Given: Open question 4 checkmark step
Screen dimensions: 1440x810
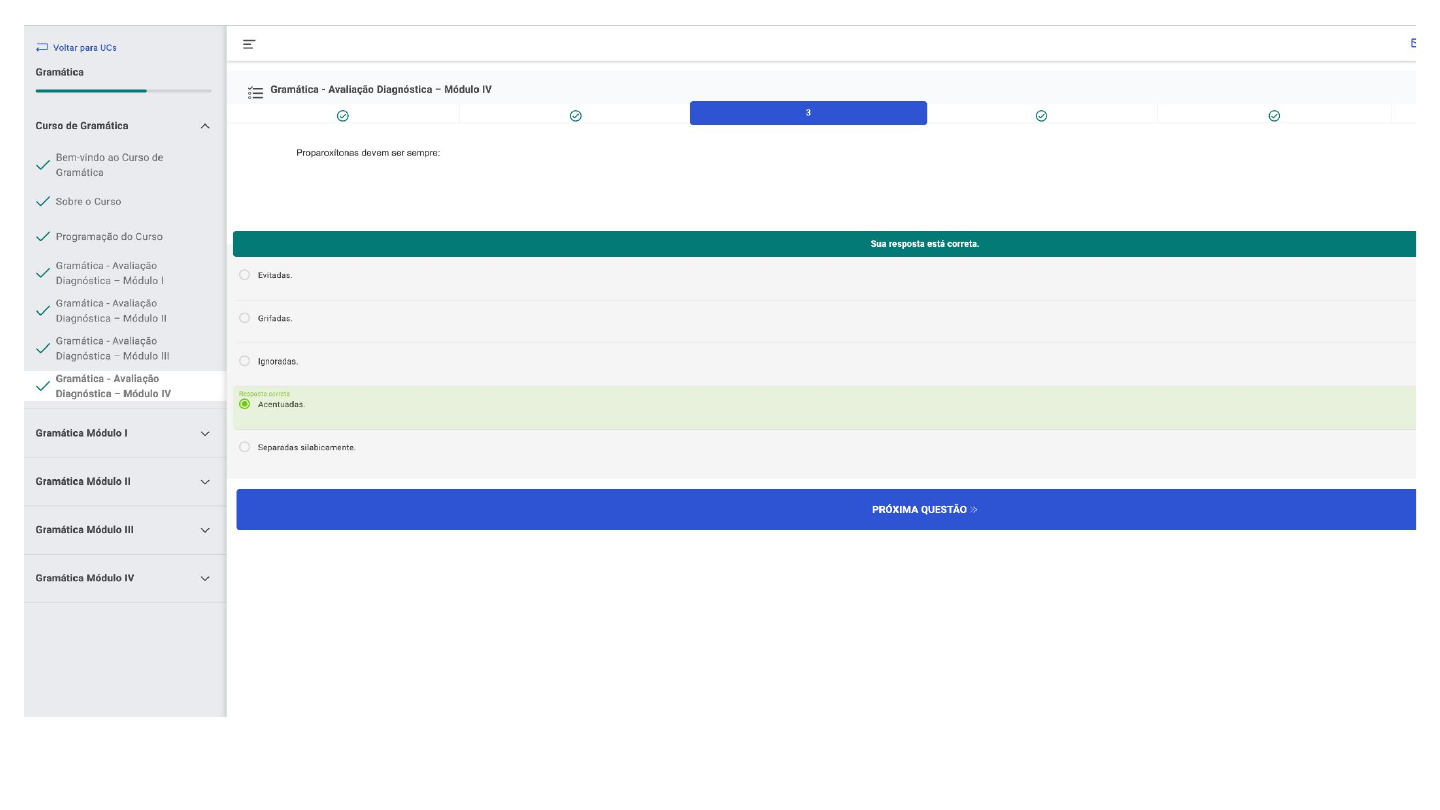Looking at the screenshot, I should tap(1041, 116).
